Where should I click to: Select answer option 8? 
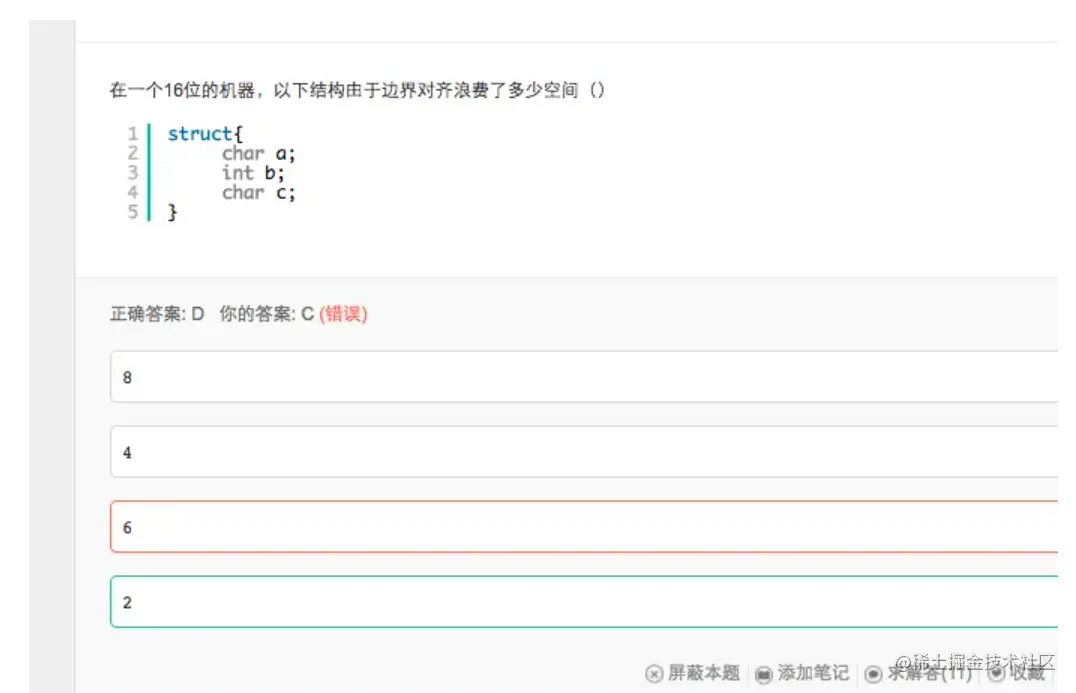584,377
